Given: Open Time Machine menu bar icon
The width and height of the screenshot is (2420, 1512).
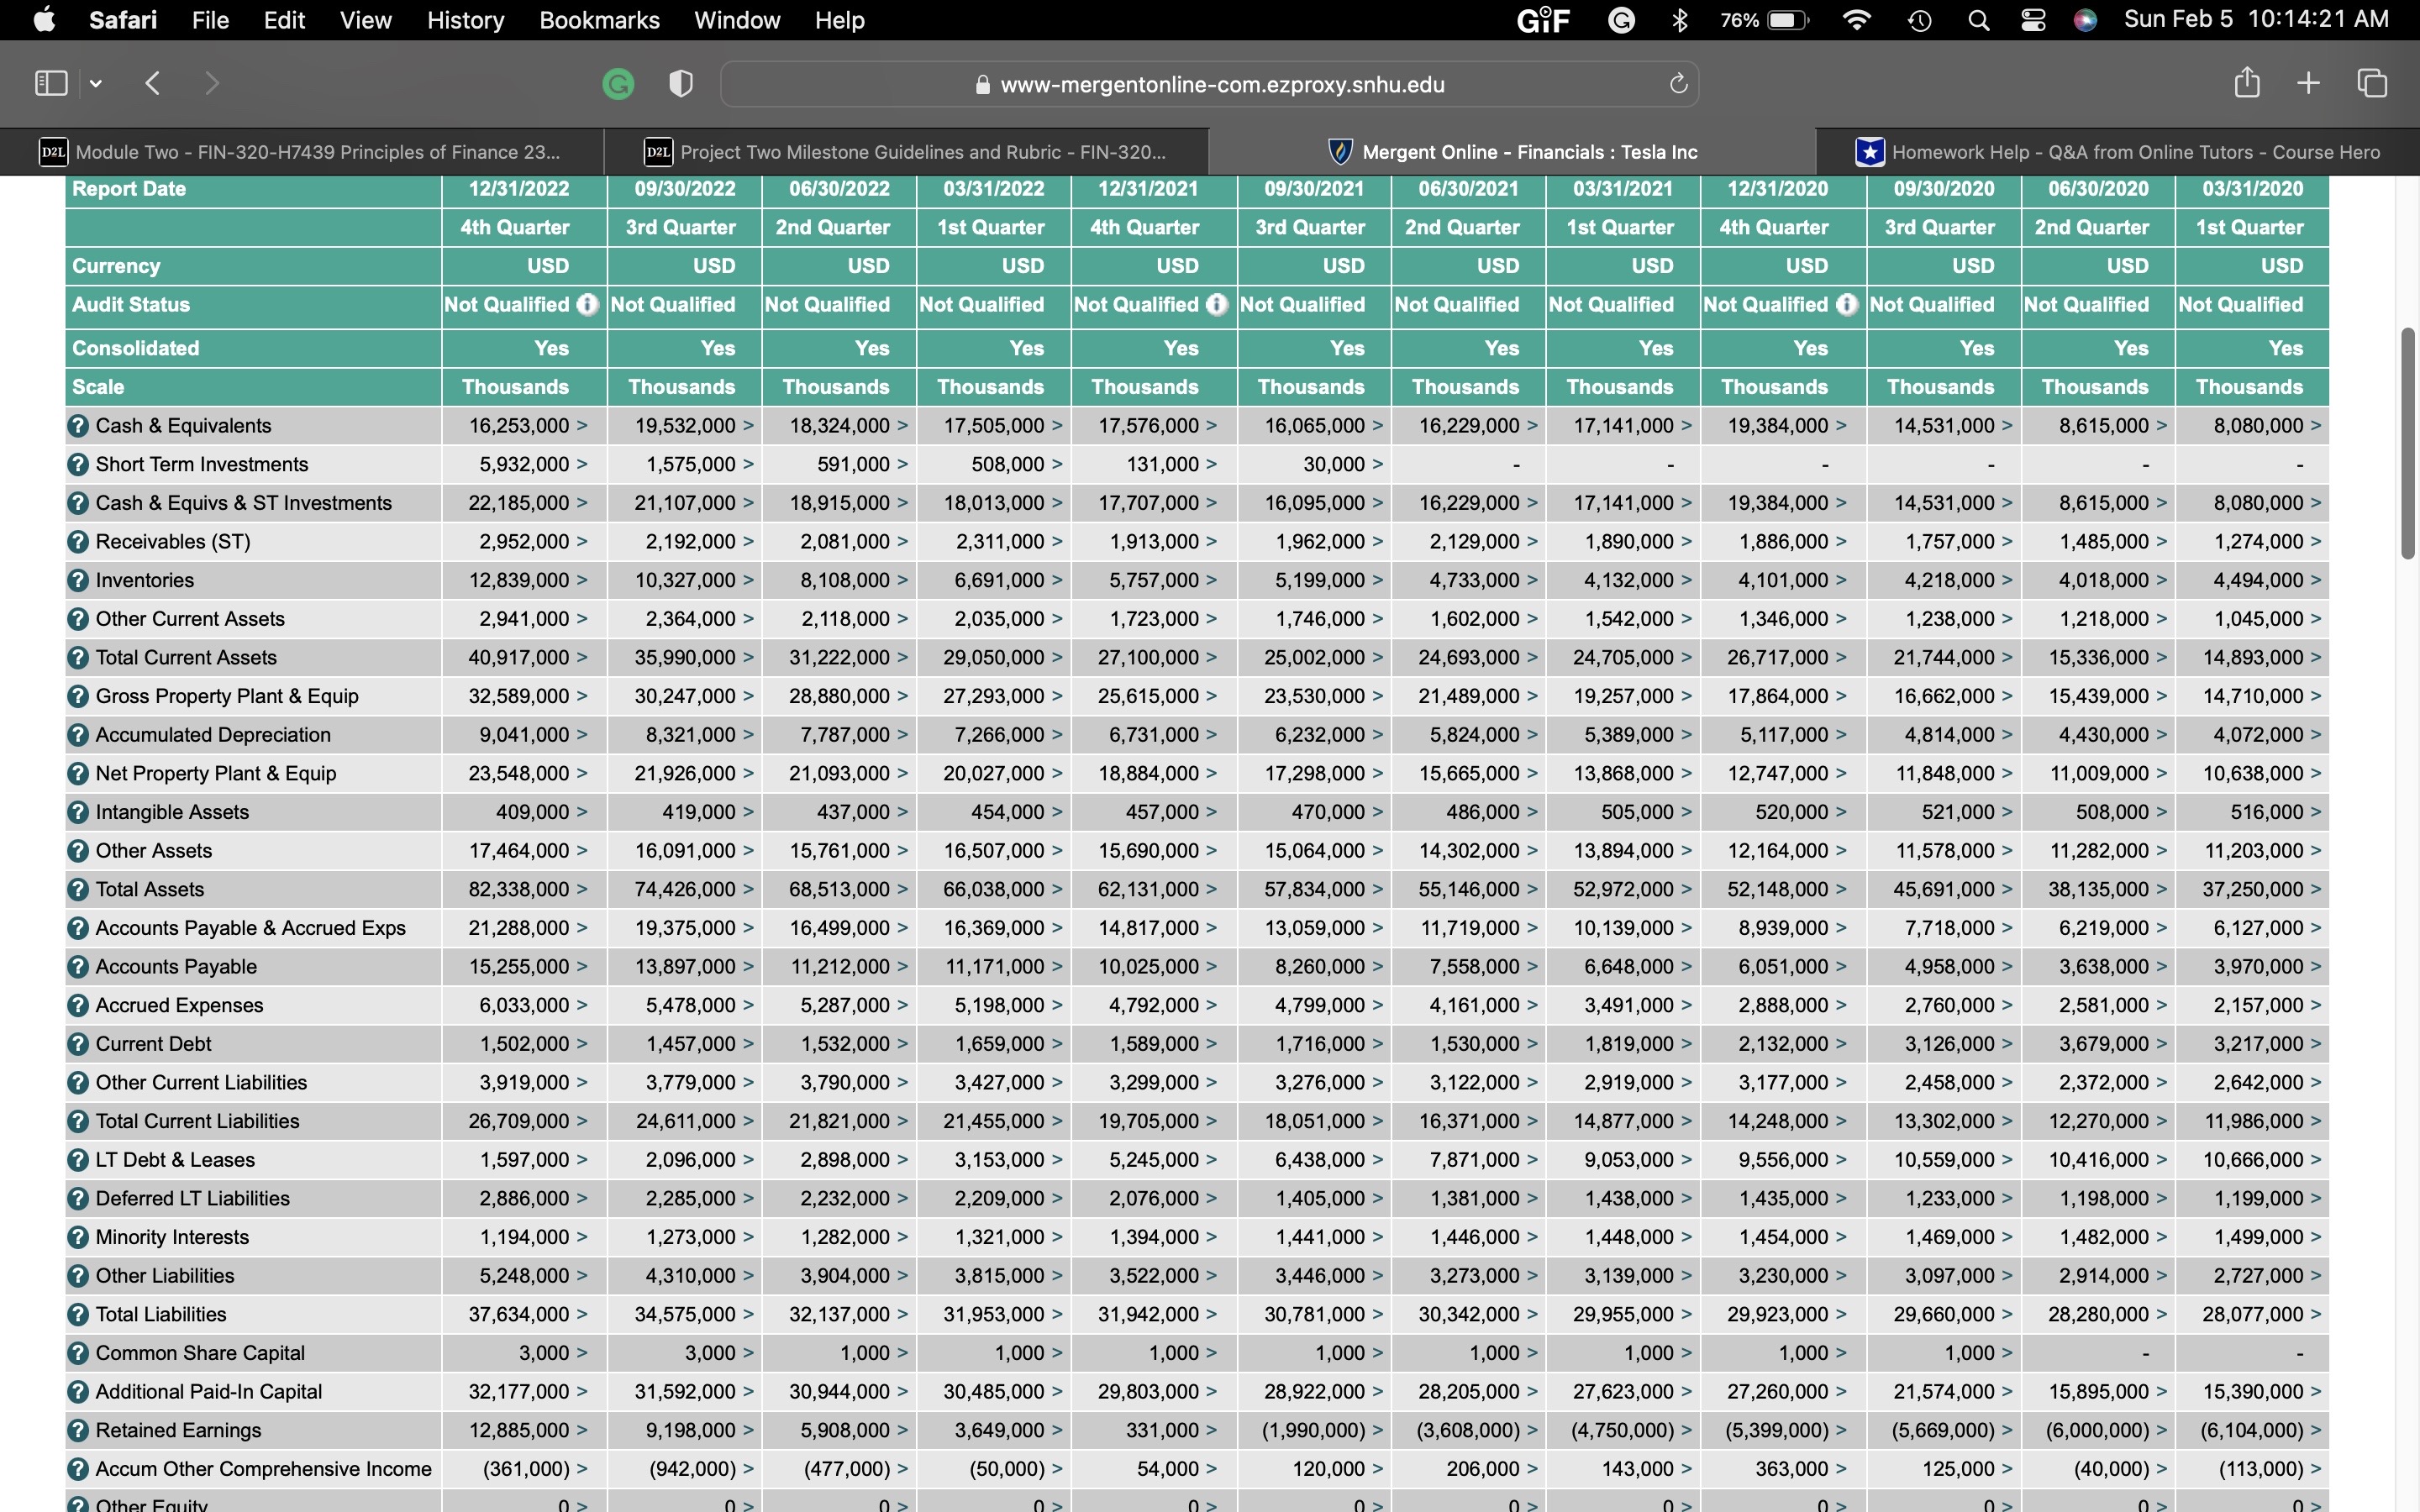Looking at the screenshot, I should pyautogui.click(x=1919, y=21).
